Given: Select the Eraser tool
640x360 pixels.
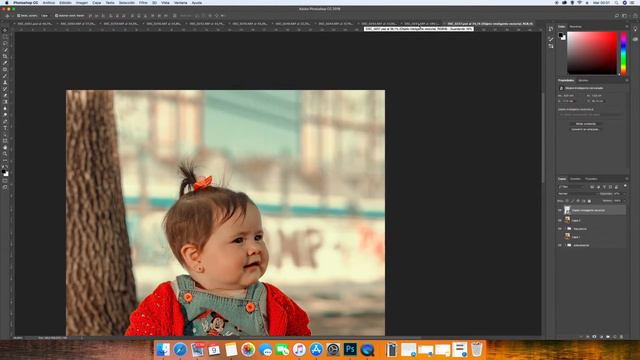Looking at the screenshot, I should (x=5, y=96).
